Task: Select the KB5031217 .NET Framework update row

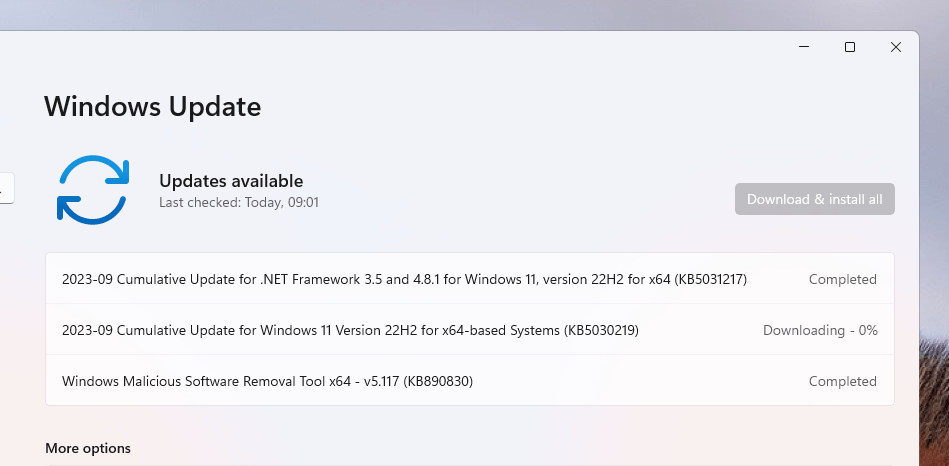Action: tap(470, 279)
